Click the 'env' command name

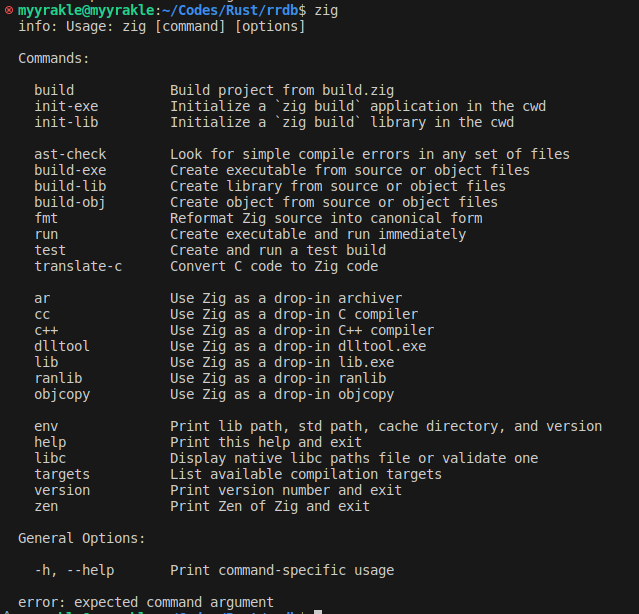(46, 426)
